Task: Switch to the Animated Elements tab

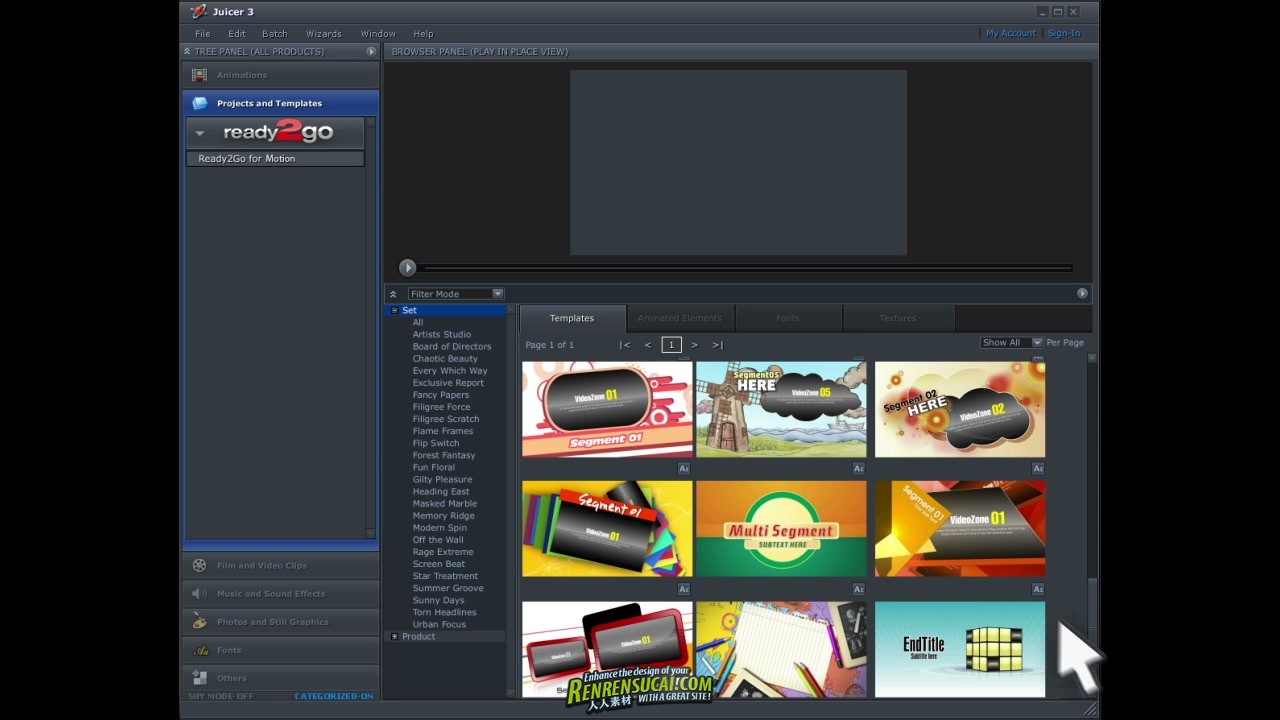Action: pos(680,318)
